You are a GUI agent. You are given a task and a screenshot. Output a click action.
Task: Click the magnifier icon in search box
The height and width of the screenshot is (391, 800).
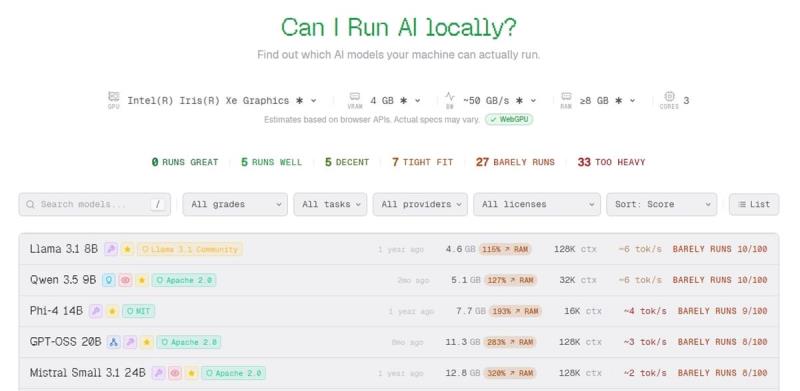31,204
